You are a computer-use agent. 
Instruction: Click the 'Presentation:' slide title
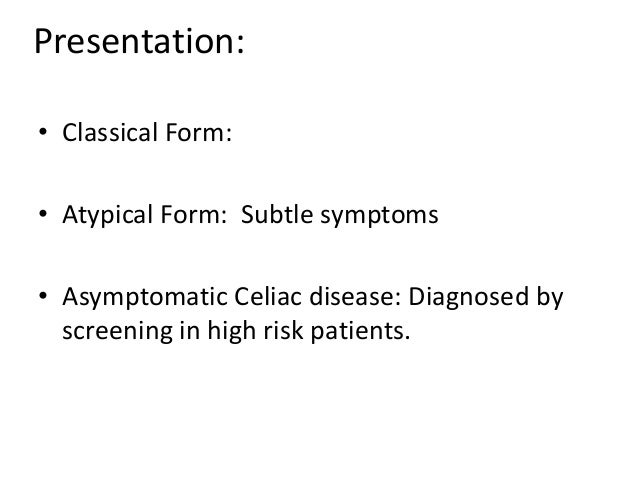[139, 42]
